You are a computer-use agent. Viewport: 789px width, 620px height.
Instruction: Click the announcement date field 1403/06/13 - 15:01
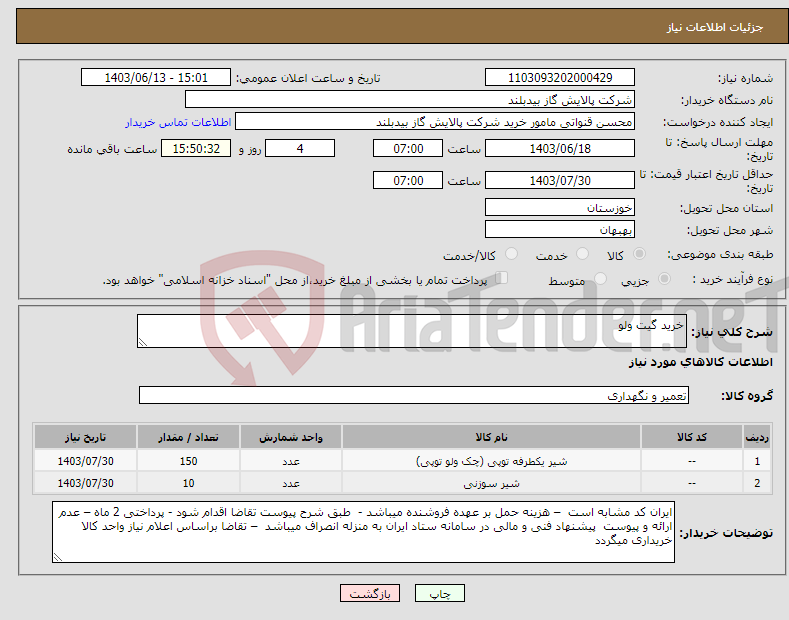(x=155, y=78)
